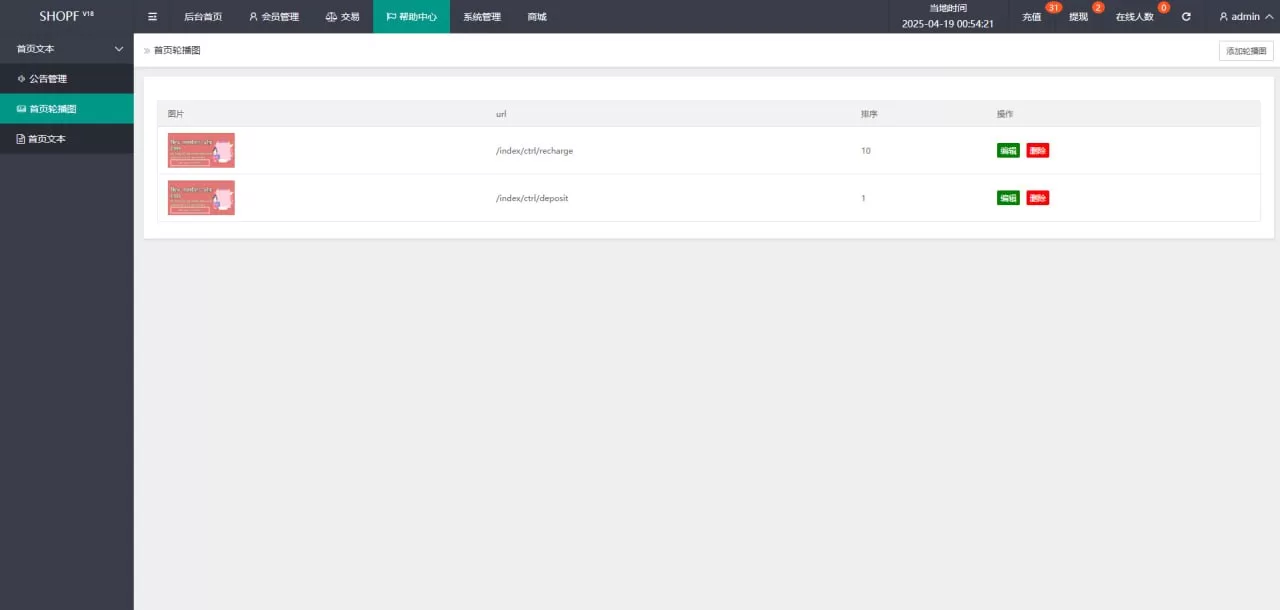Open 公告管理 in the sidebar
Image resolution: width=1280 pixels, height=610 pixels.
point(47,79)
